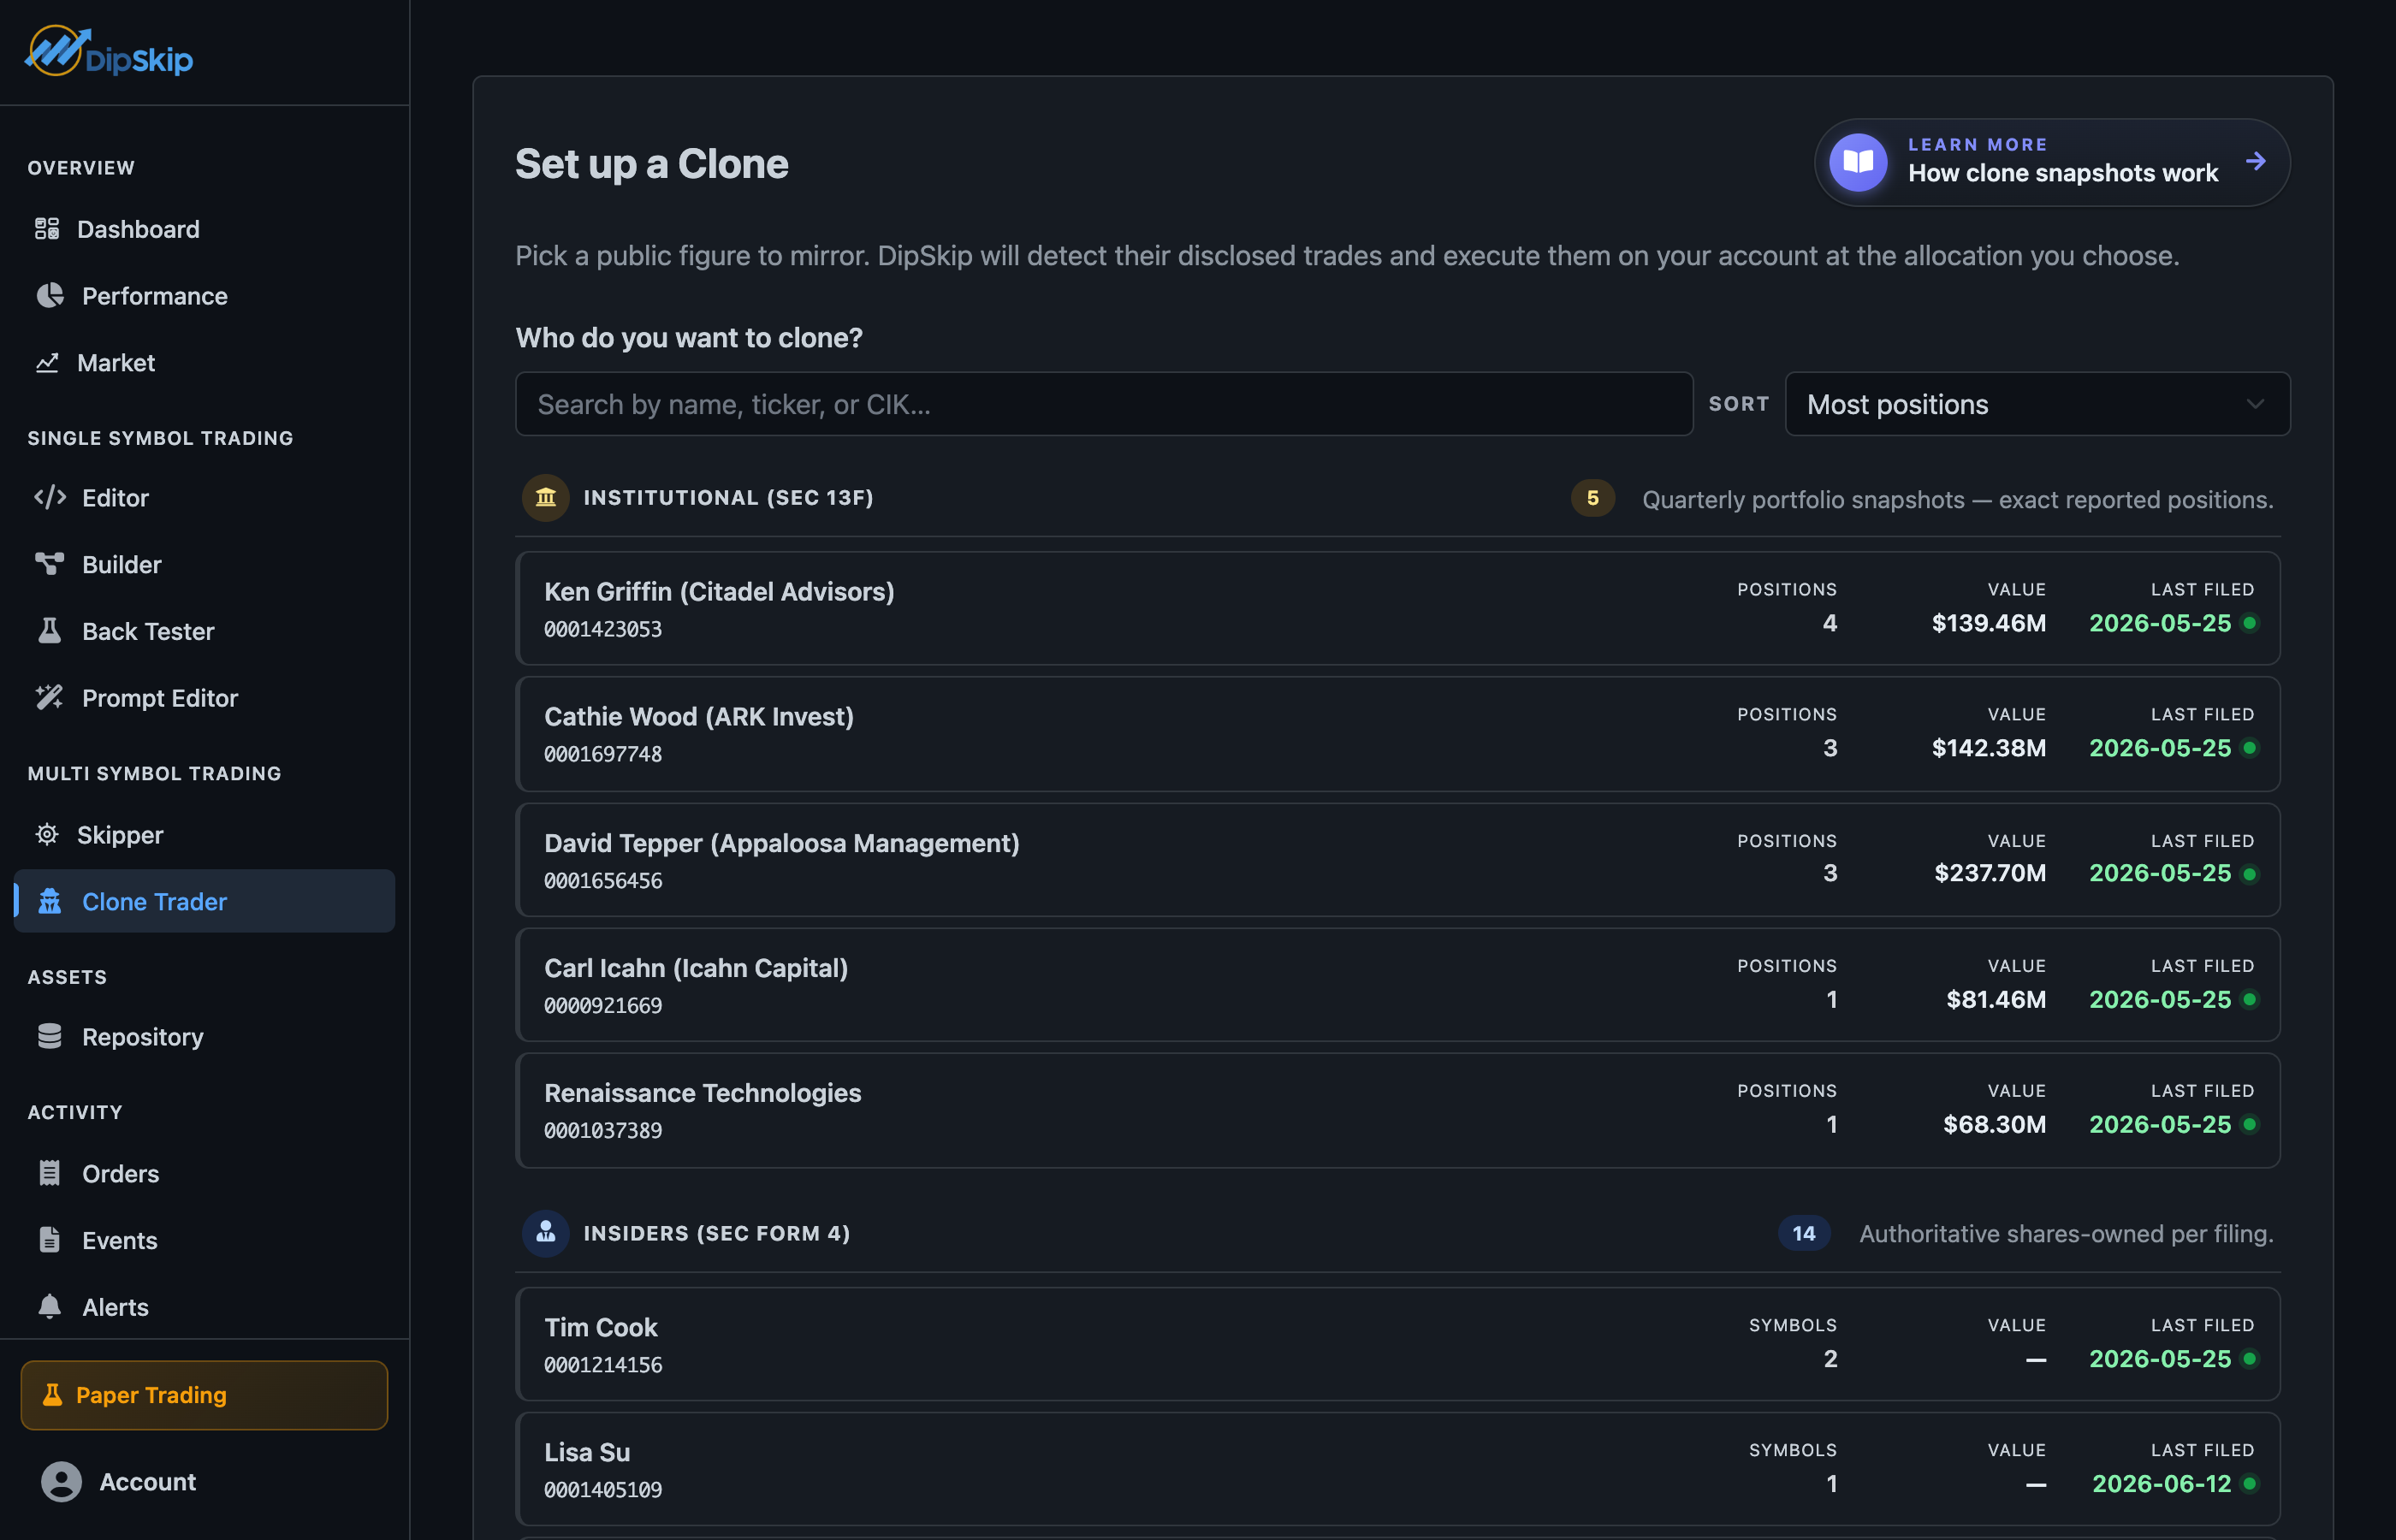Click the DipSkip logo
Viewport: 2396px width, 1540px height.
pyautogui.click(x=109, y=52)
